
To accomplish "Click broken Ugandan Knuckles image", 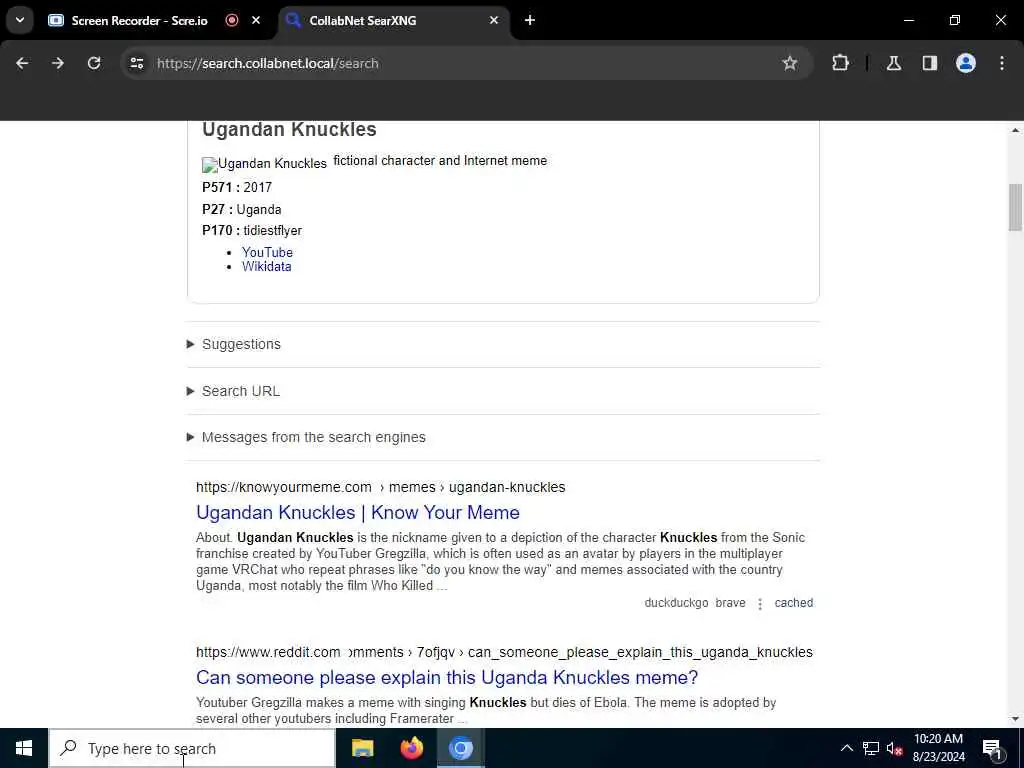I will pos(264,164).
